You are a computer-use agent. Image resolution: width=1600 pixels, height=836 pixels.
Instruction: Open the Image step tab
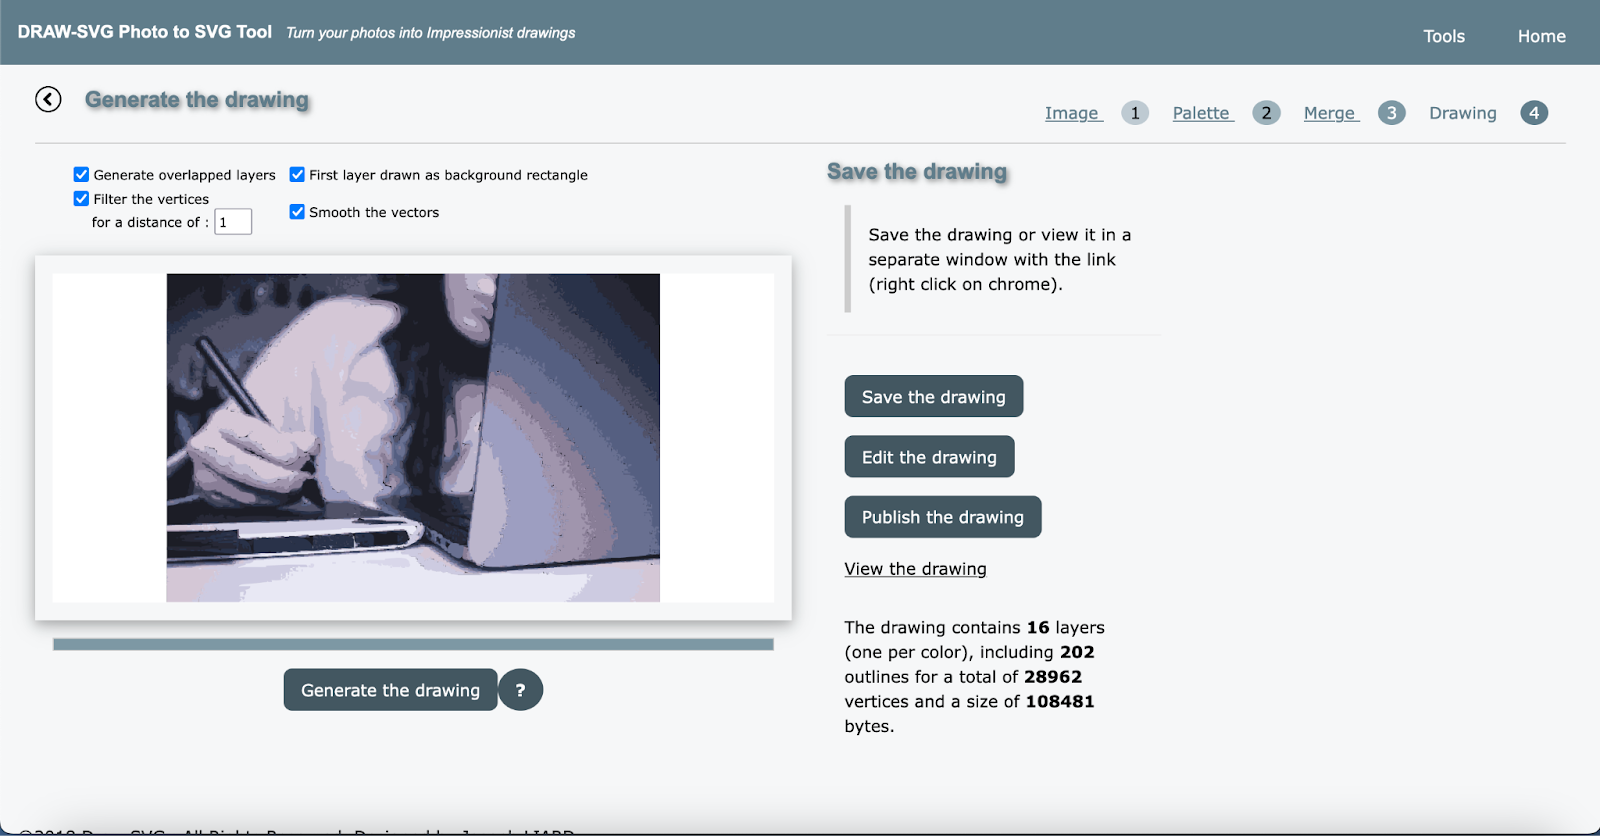1073,113
